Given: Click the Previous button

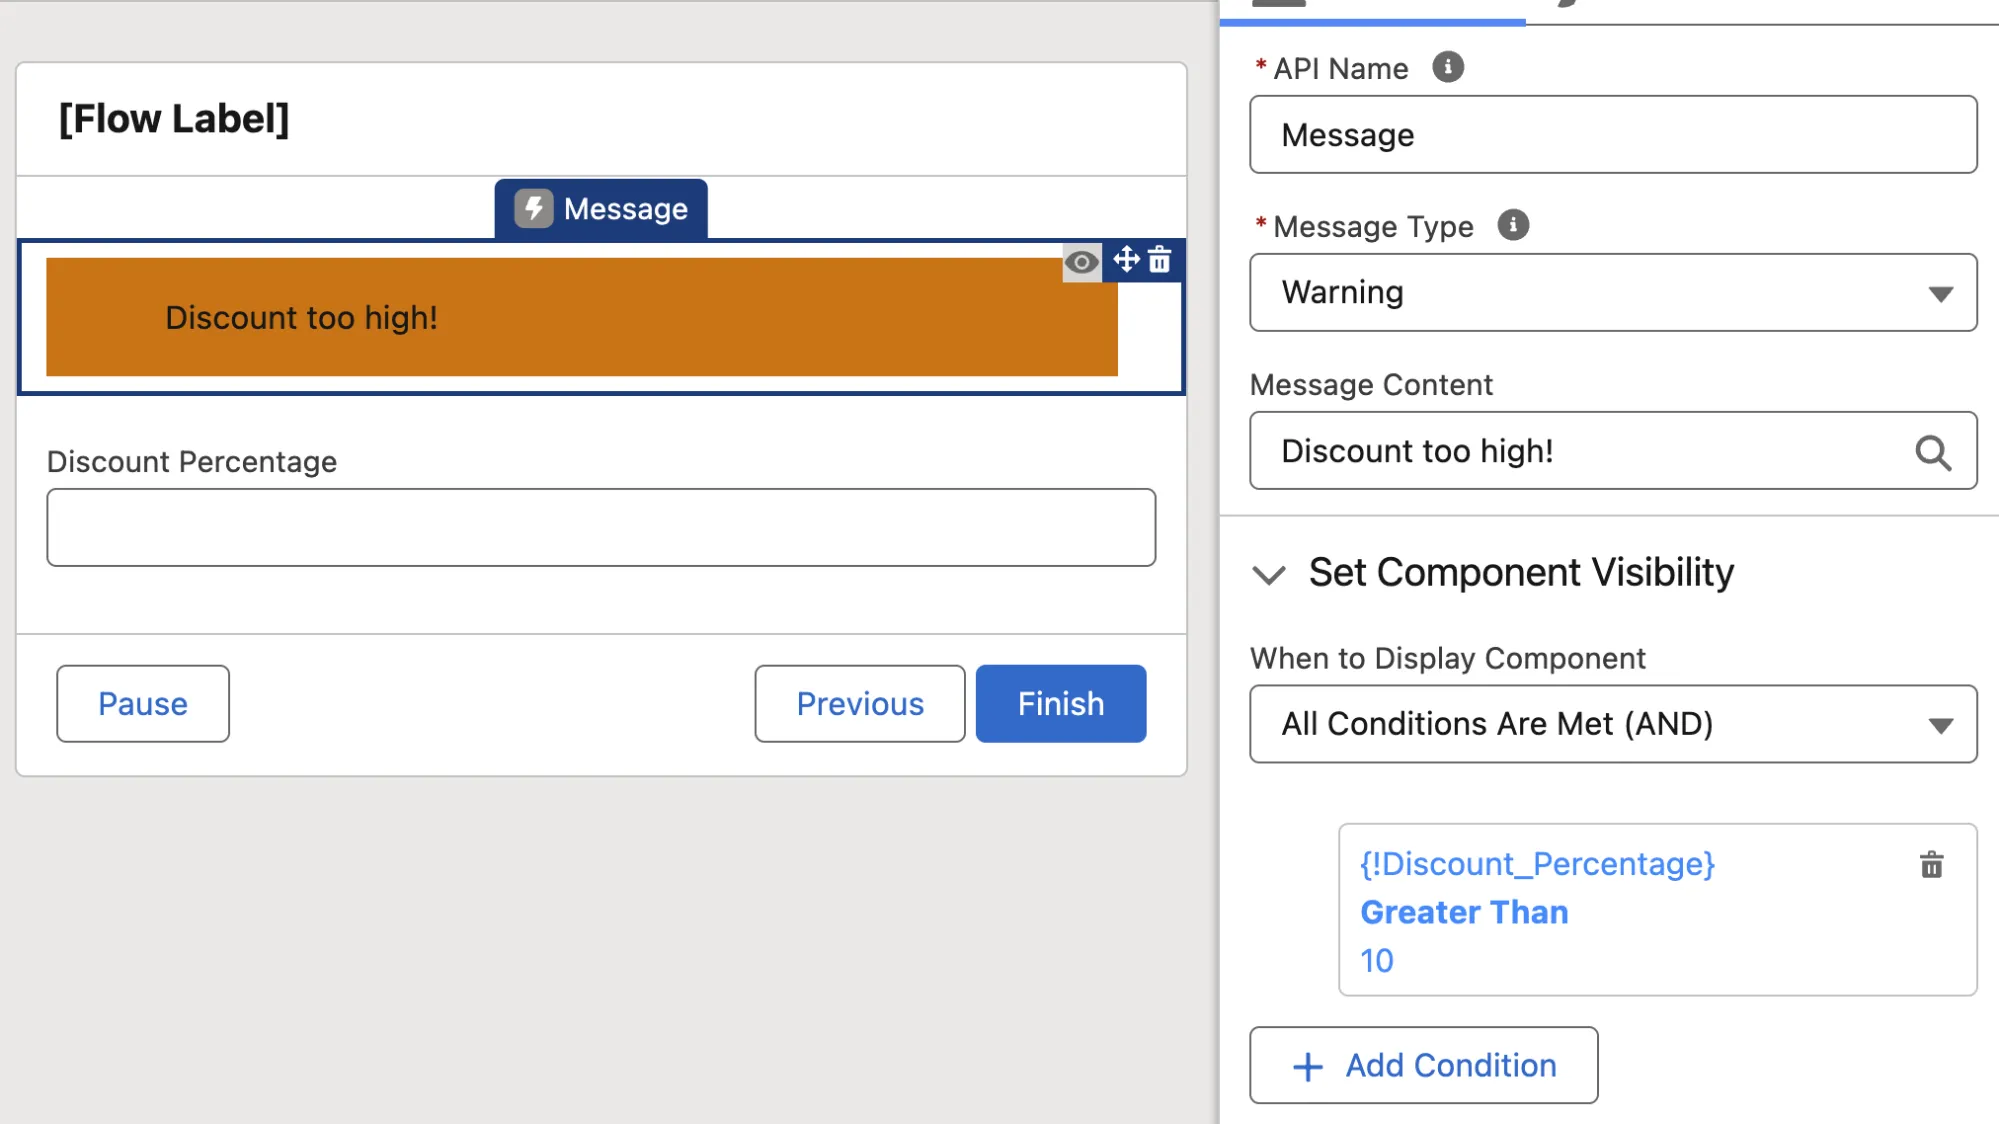Looking at the screenshot, I should (858, 703).
